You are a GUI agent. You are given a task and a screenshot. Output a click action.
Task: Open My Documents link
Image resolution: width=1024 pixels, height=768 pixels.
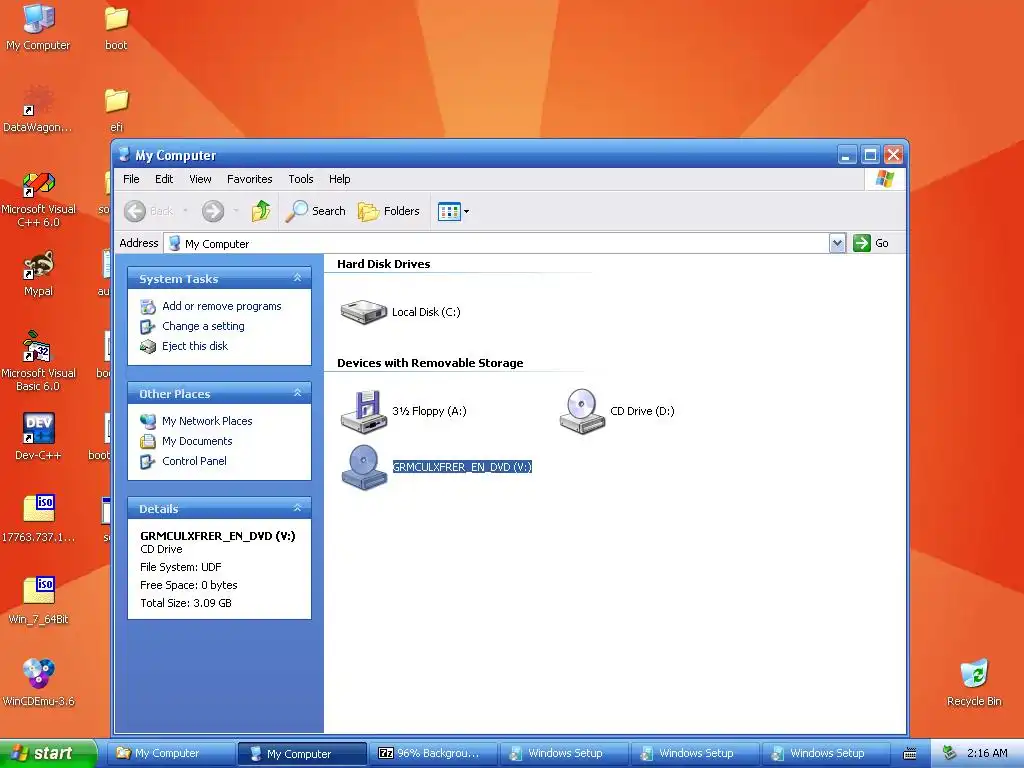coord(197,441)
